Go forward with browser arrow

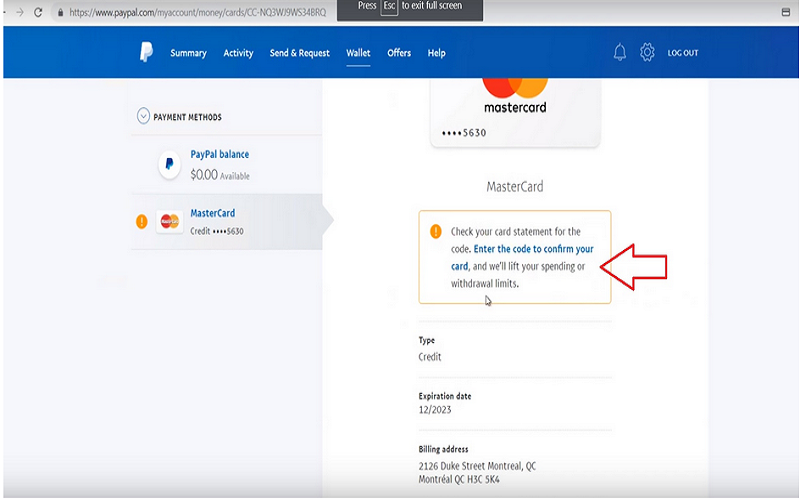(20, 12)
